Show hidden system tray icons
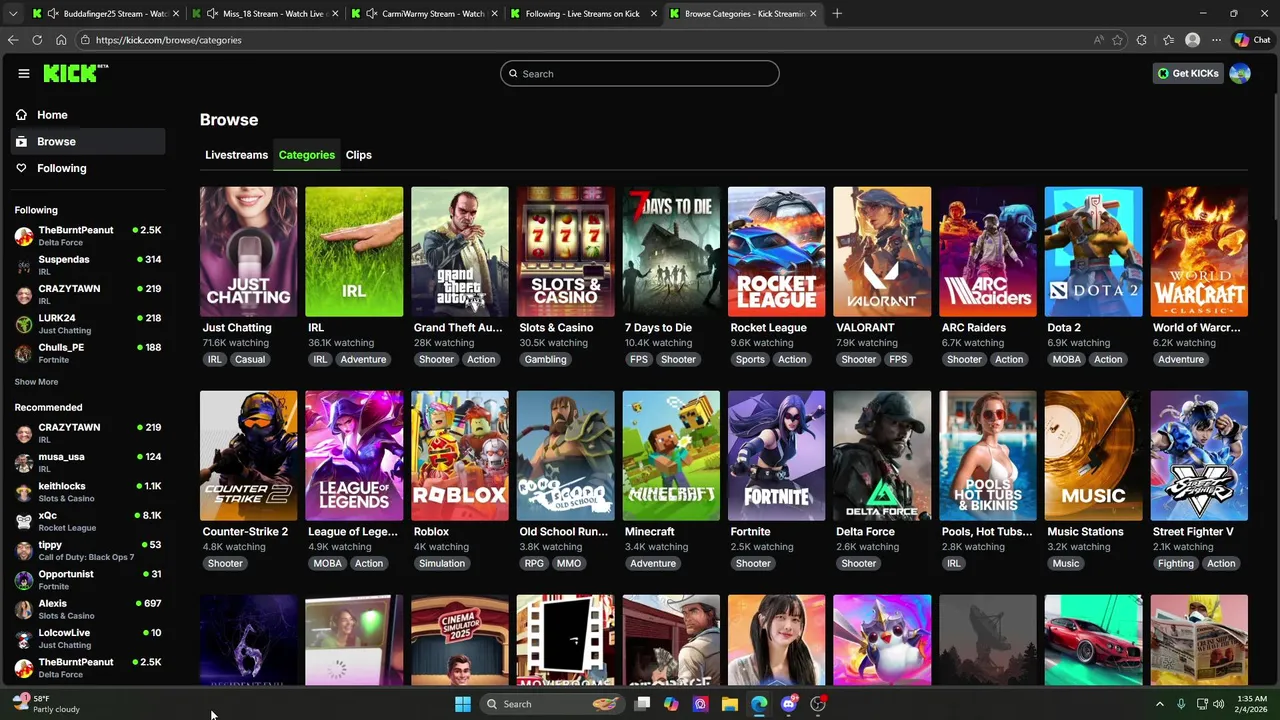This screenshot has width=1280, height=720. (x=1159, y=704)
